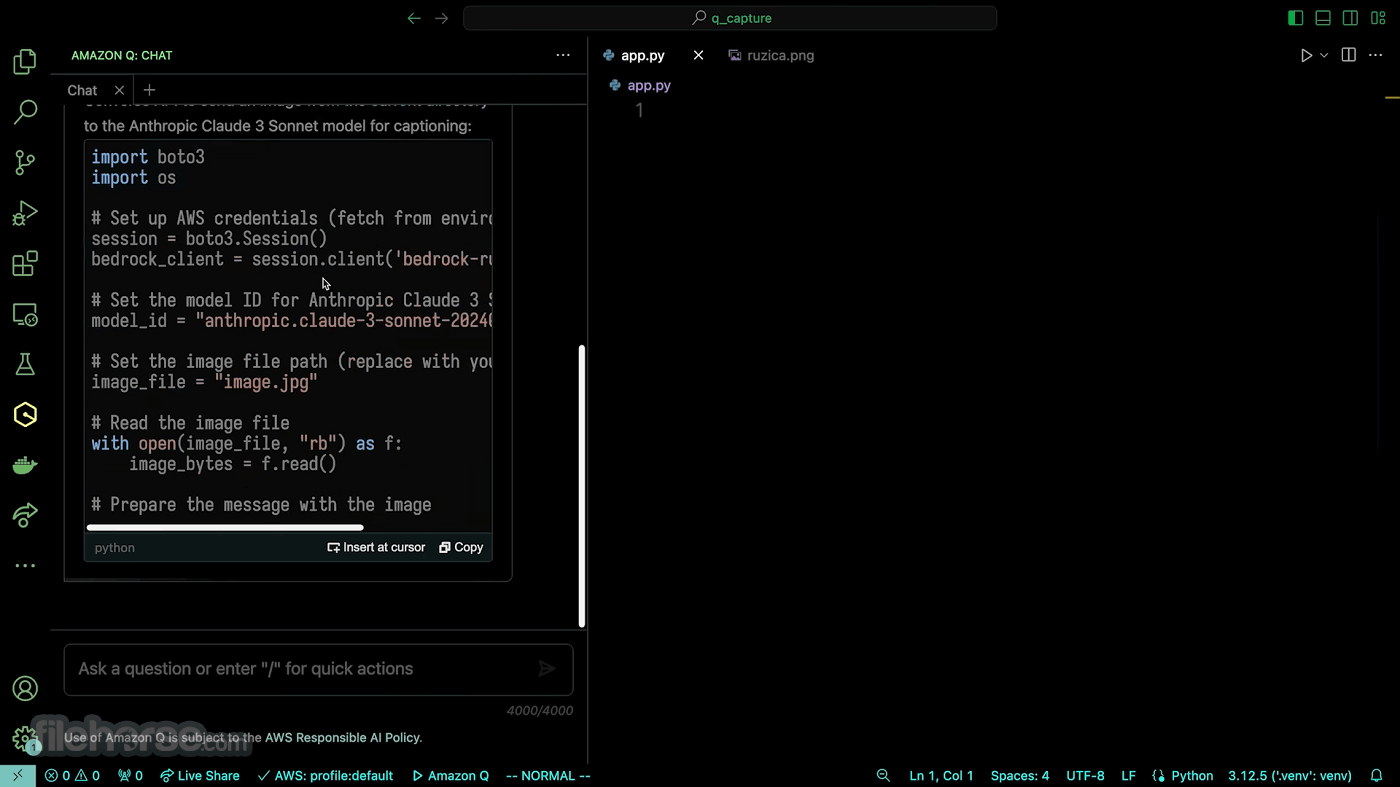Click the image_file = "image.jpg" line
This screenshot has width=1400, height=787.
[x=205, y=382]
